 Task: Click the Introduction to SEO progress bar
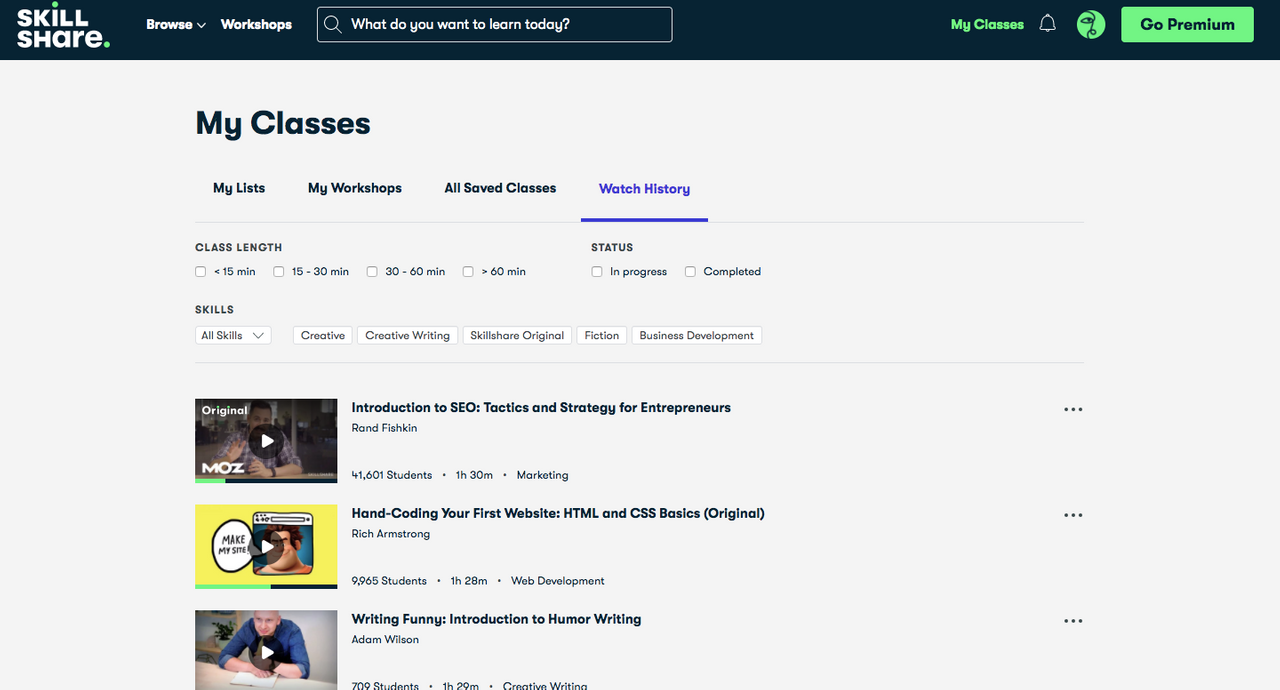coord(266,480)
